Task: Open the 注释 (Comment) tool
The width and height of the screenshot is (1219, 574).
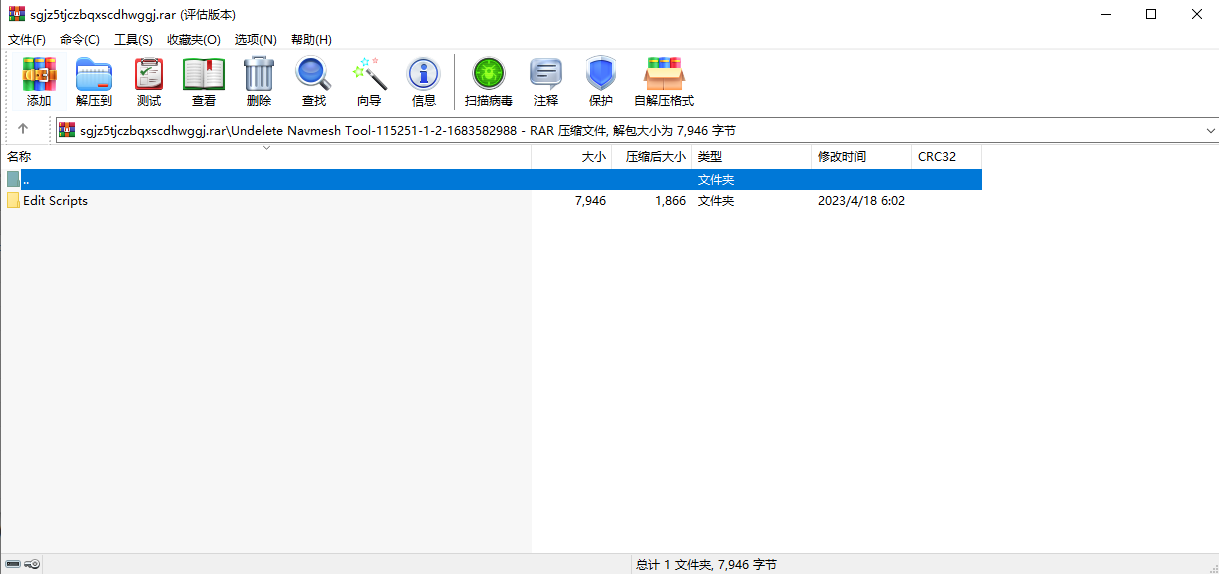Action: point(546,82)
